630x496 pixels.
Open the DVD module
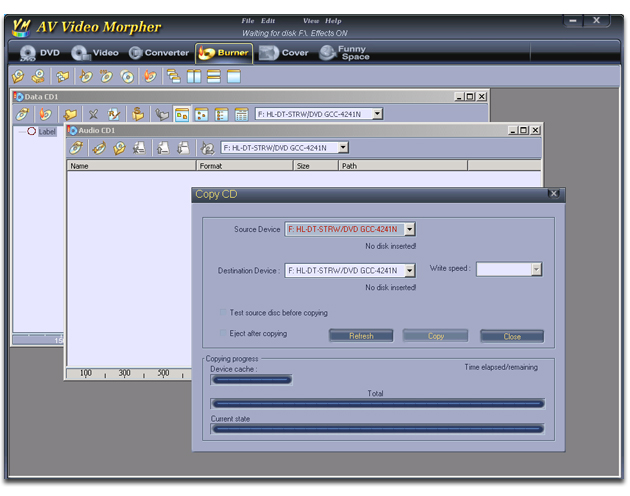coord(41,53)
